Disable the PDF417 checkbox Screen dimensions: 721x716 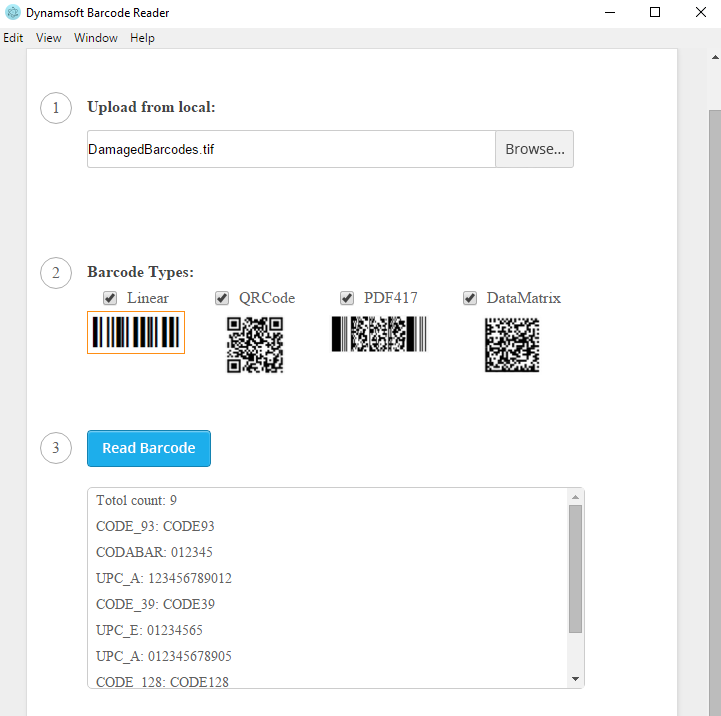point(347,298)
